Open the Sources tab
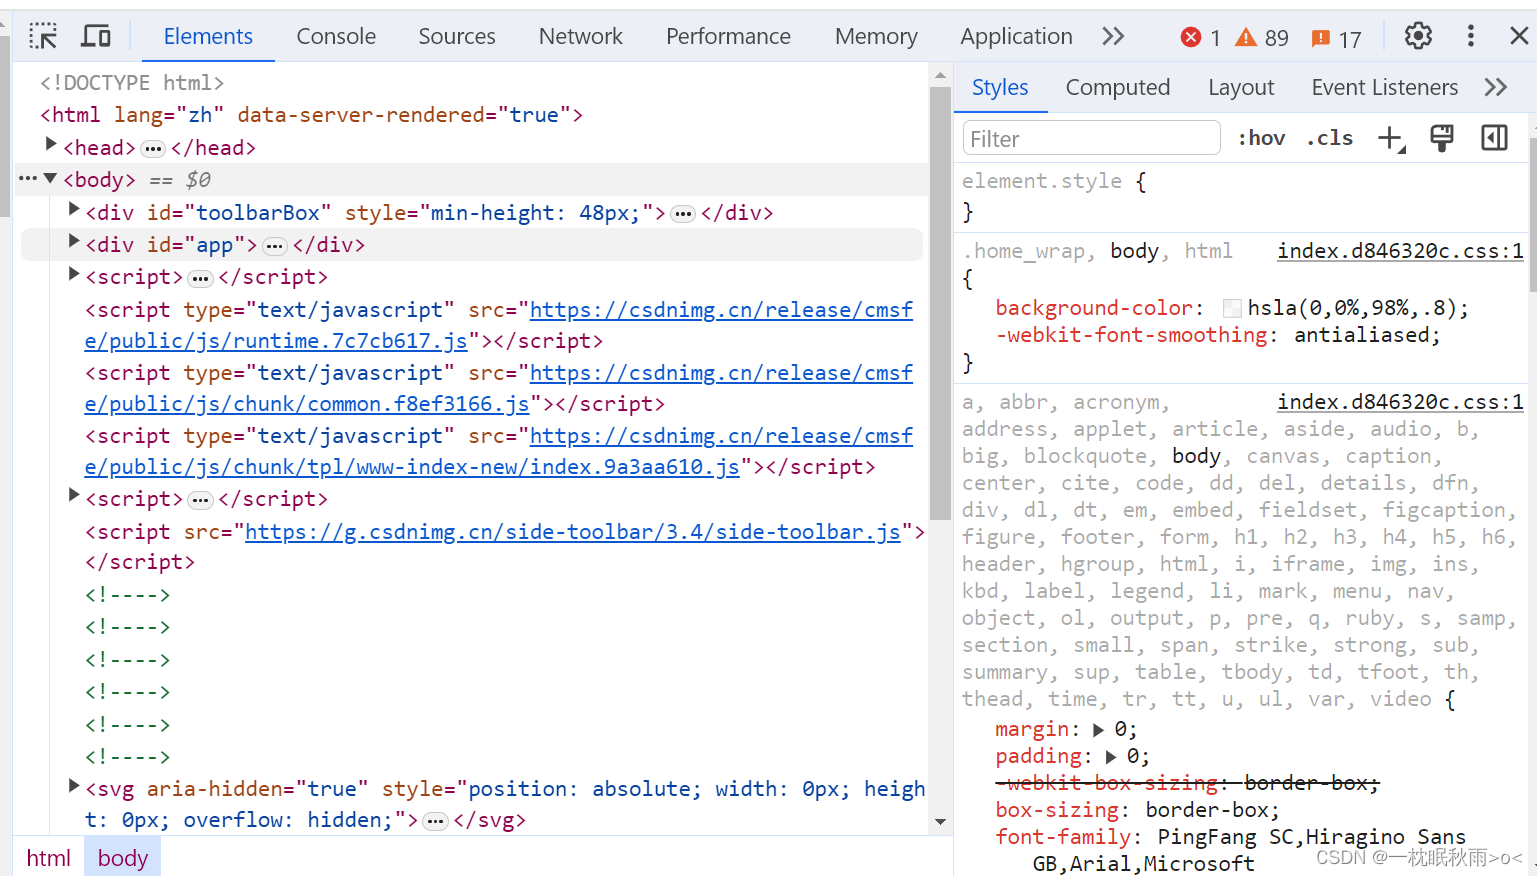The image size is (1537, 876). tap(457, 37)
